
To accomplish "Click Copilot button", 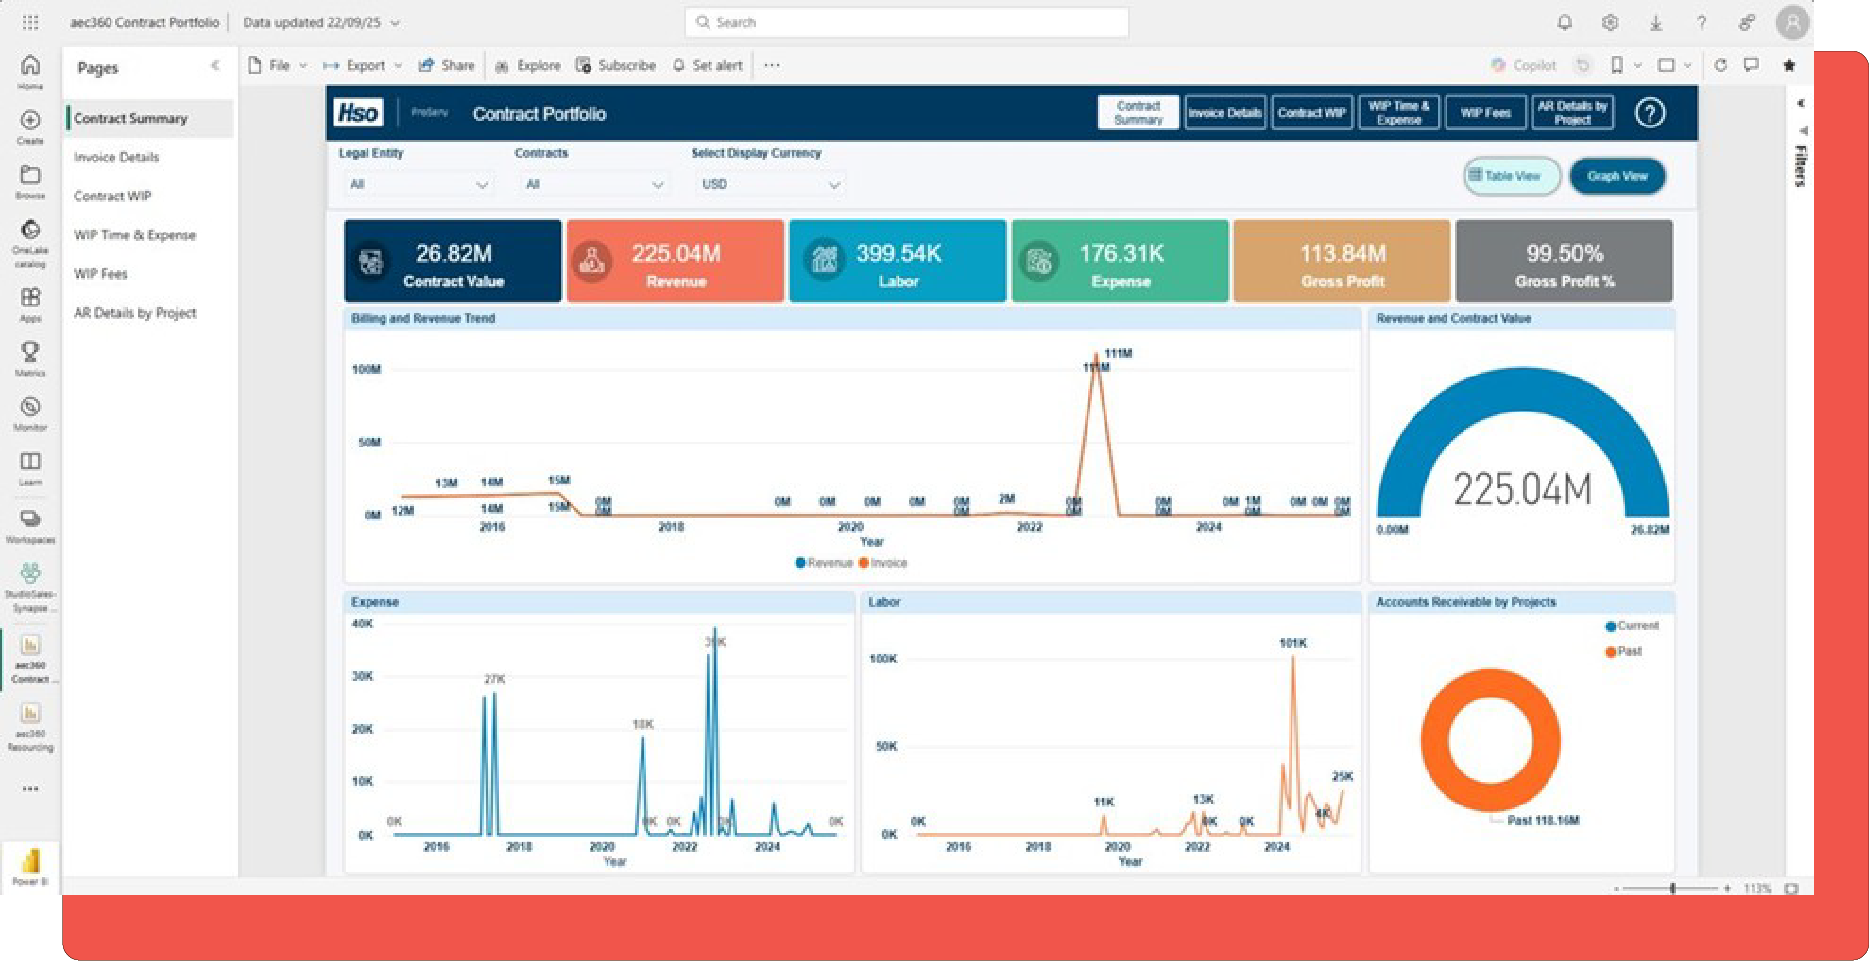I will [1524, 65].
